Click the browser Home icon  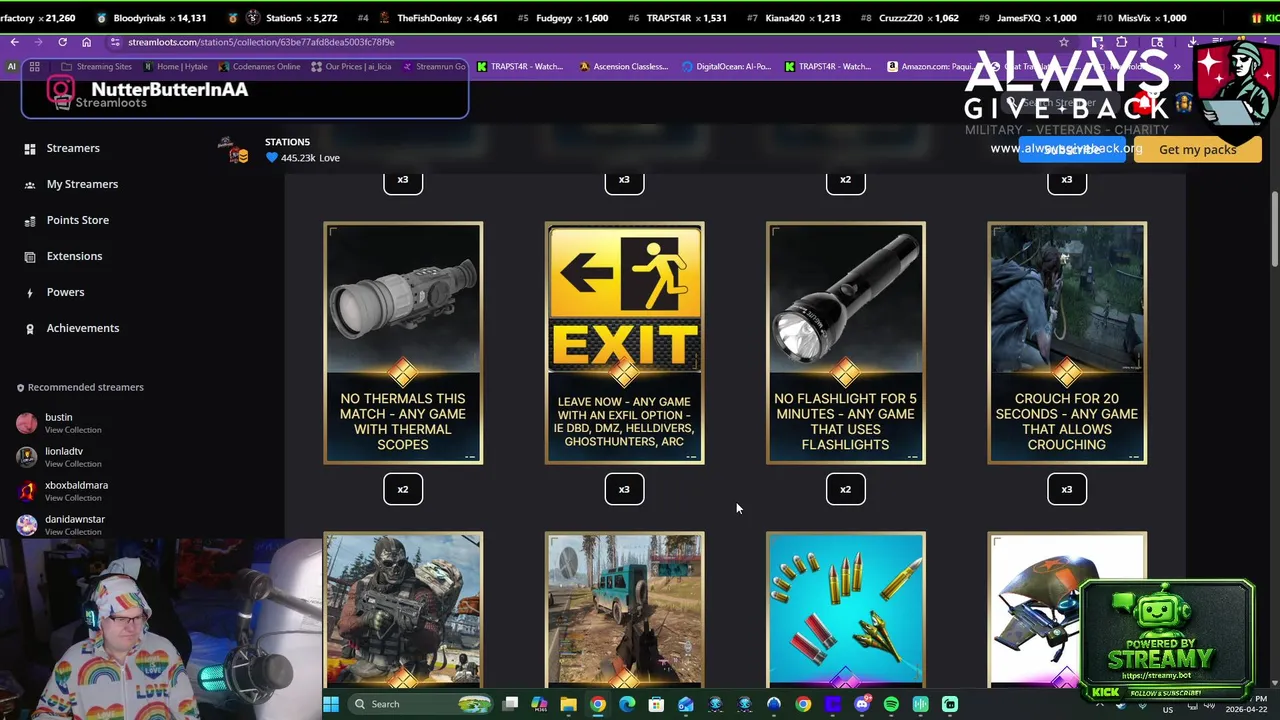86,42
